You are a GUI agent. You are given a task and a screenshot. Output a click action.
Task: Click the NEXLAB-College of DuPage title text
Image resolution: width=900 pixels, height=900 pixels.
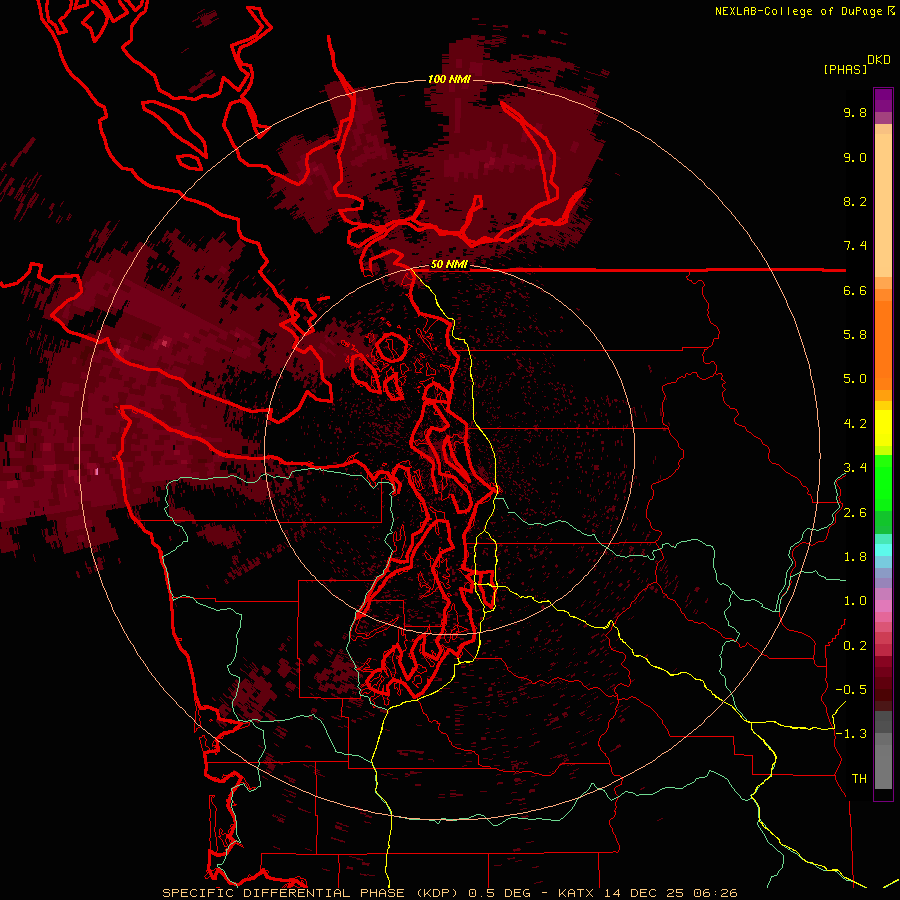[x=798, y=11]
